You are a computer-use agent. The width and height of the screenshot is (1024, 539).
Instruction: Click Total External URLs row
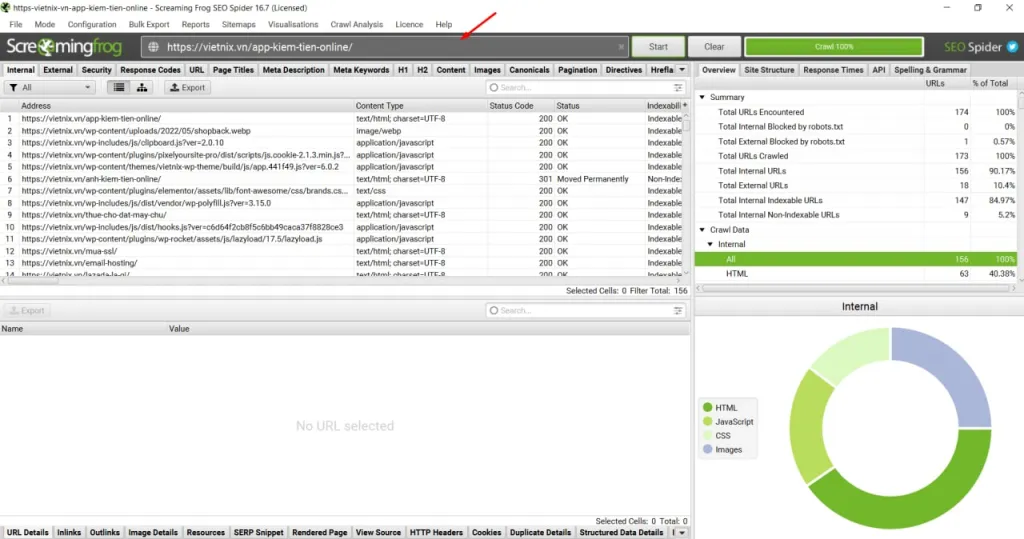(x=856, y=186)
